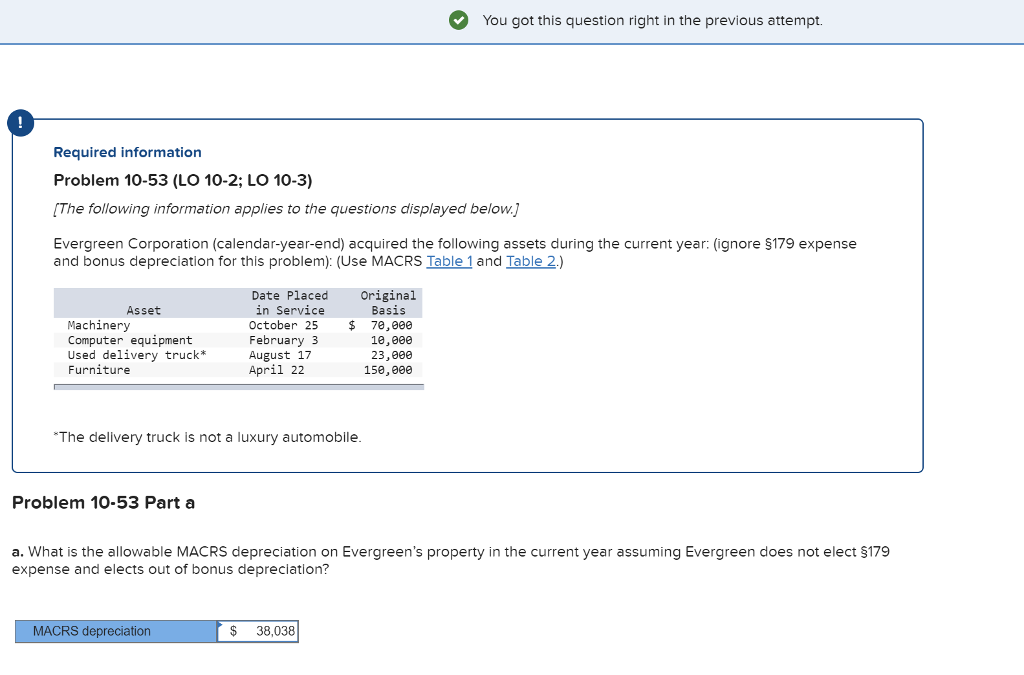Select the MACRS depreciation label cell
The image size is (1024, 675).
[x=116, y=631]
